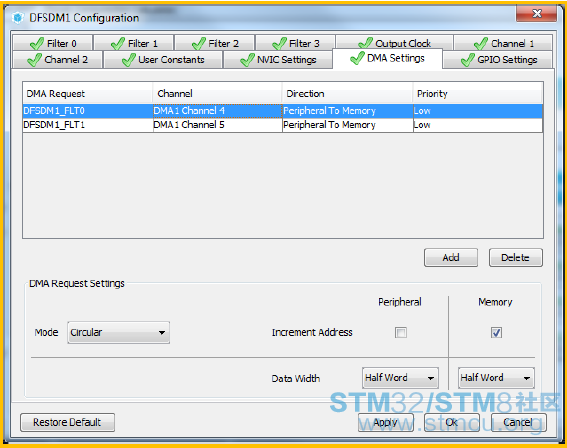
Task: Switch to the Channel 1 tab
Action: 503,43
